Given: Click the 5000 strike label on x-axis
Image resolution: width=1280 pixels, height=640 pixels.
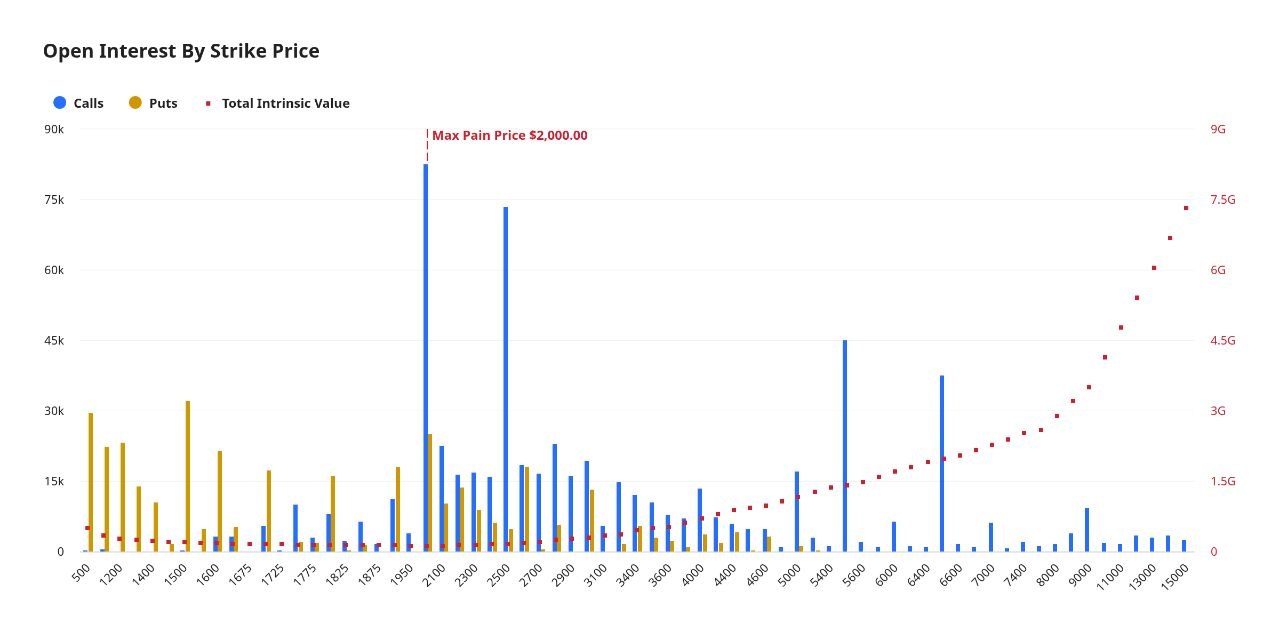Looking at the screenshot, I should [790, 574].
